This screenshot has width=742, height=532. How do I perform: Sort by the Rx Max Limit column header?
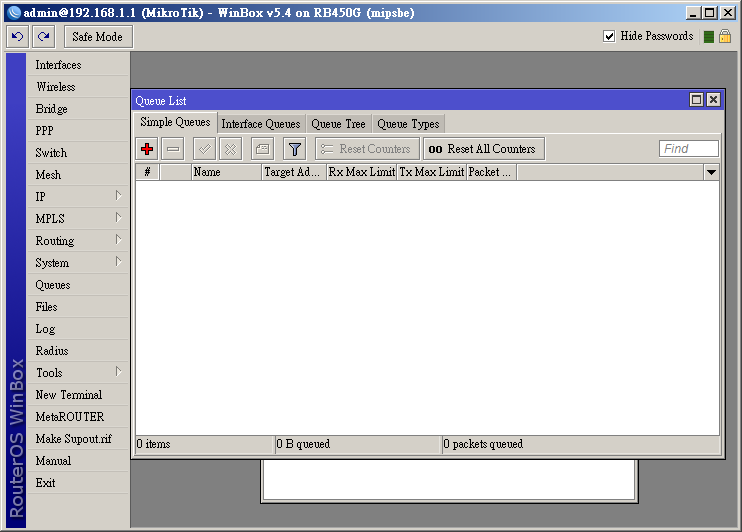point(362,172)
